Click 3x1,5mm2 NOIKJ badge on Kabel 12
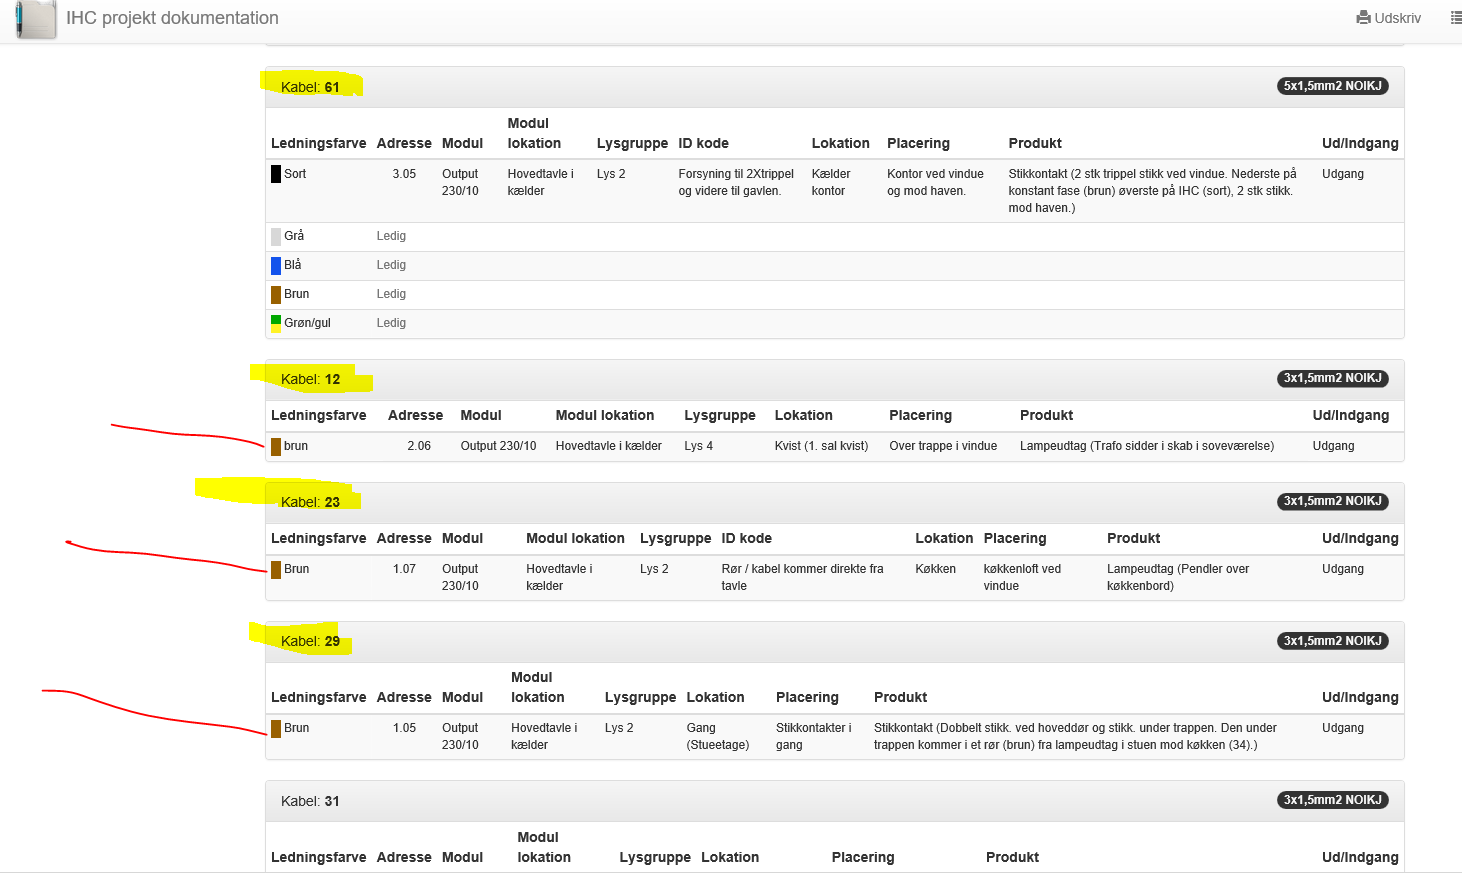1462x873 pixels. [1332, 378]
